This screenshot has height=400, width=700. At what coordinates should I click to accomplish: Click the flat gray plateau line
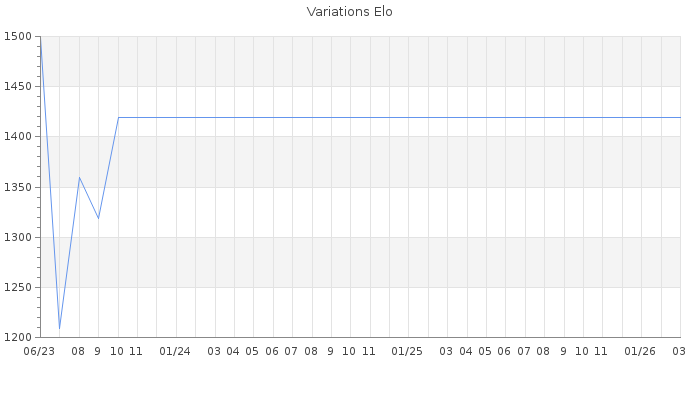(400, 117)
